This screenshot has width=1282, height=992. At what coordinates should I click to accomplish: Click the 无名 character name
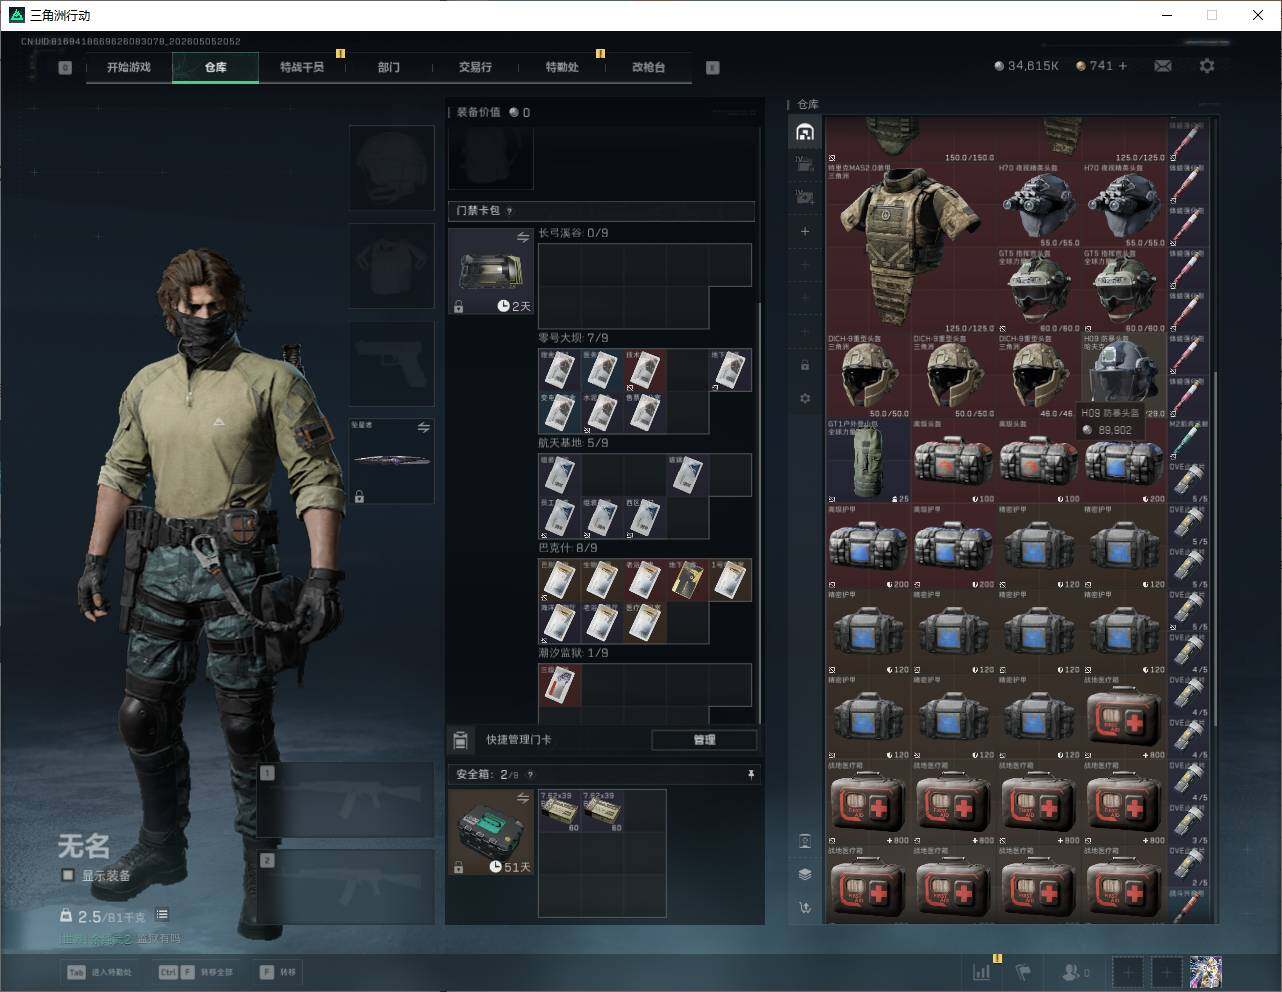point(84,846)
